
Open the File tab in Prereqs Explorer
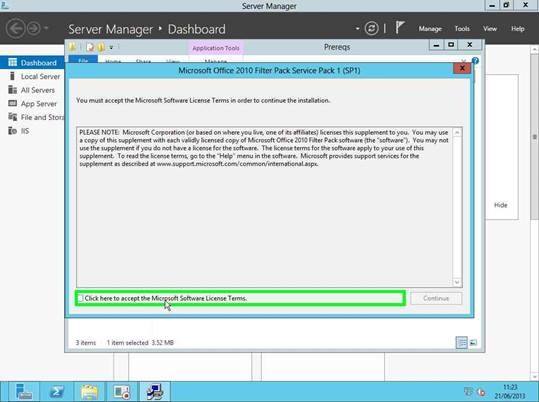click(x=83, y=59)
